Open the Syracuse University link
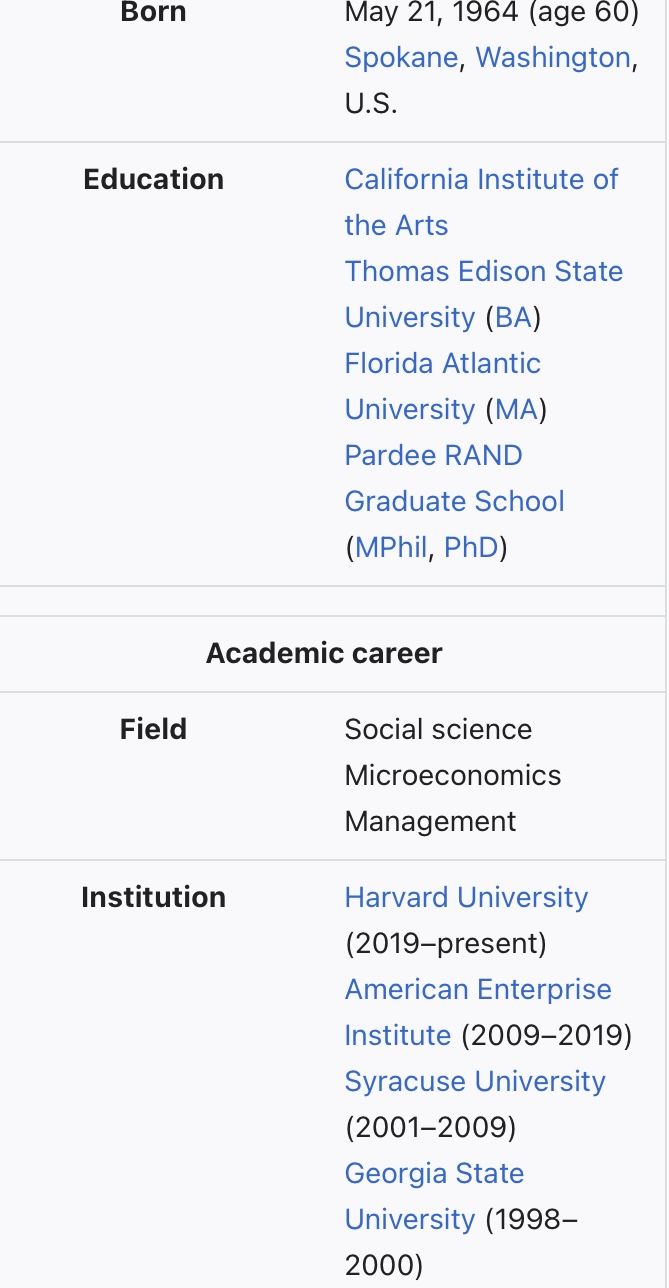The height and width of the screenshot is (1288, 669). 475,1082
